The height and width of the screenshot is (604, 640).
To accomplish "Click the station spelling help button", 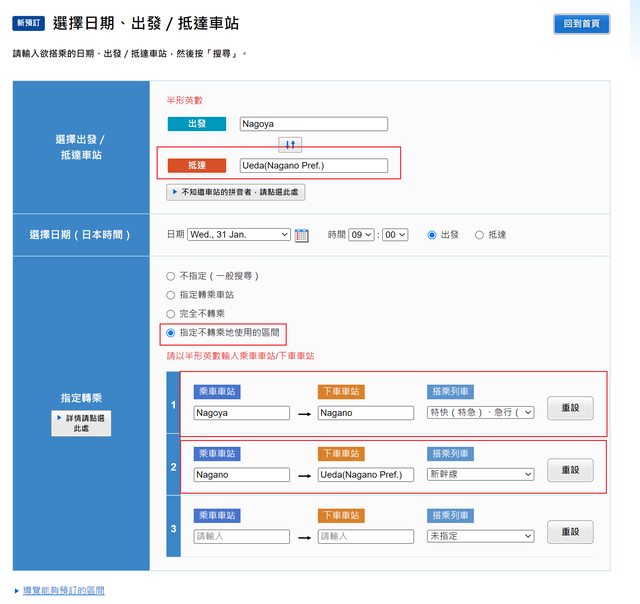I will 235,191.
